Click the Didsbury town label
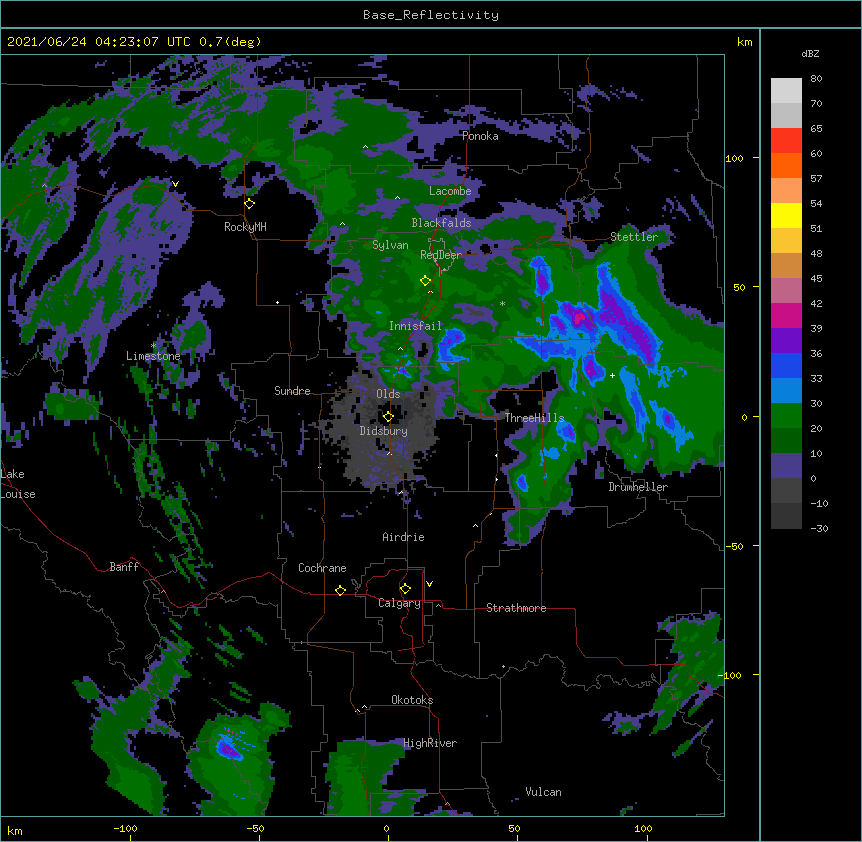This screenshot has width=862, height=842. 384,431
